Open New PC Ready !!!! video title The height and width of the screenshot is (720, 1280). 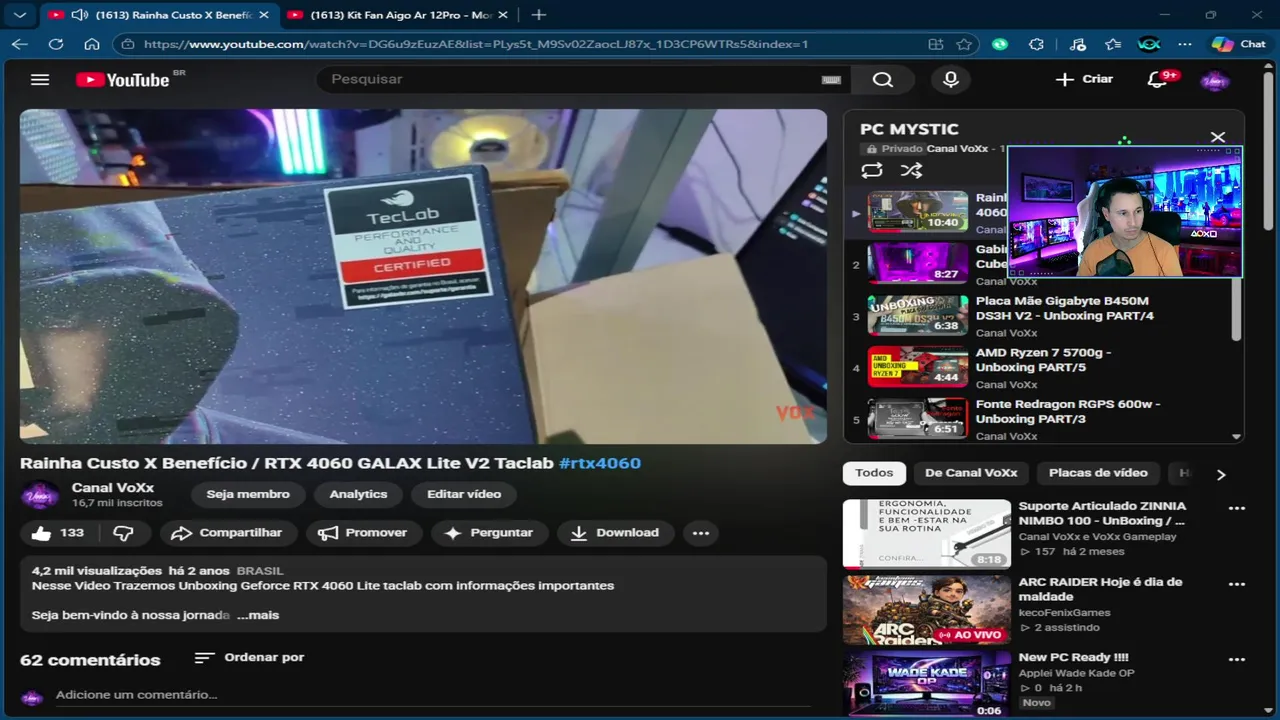pyautogui.click(x=1073, y=657)
